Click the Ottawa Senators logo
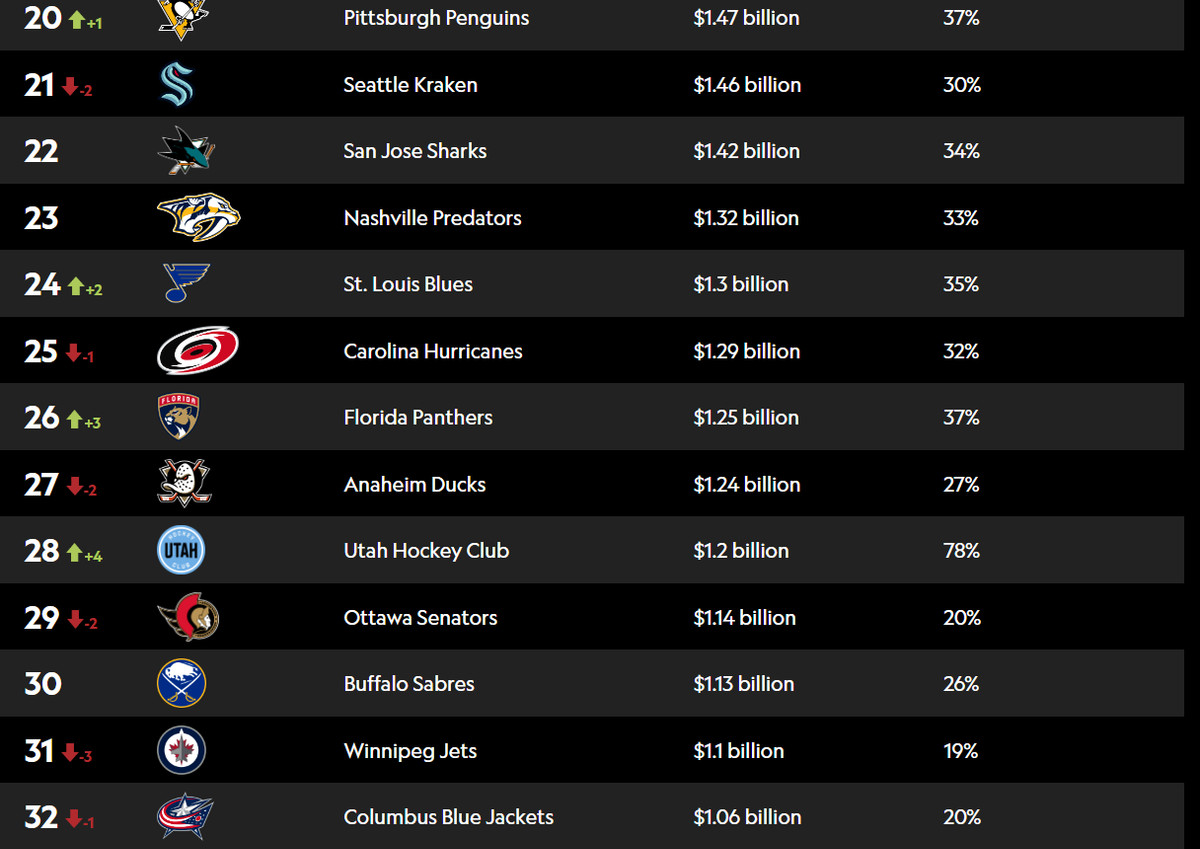Image resolution: width=1200 pixels, height=849 pixels. [188, 618]
